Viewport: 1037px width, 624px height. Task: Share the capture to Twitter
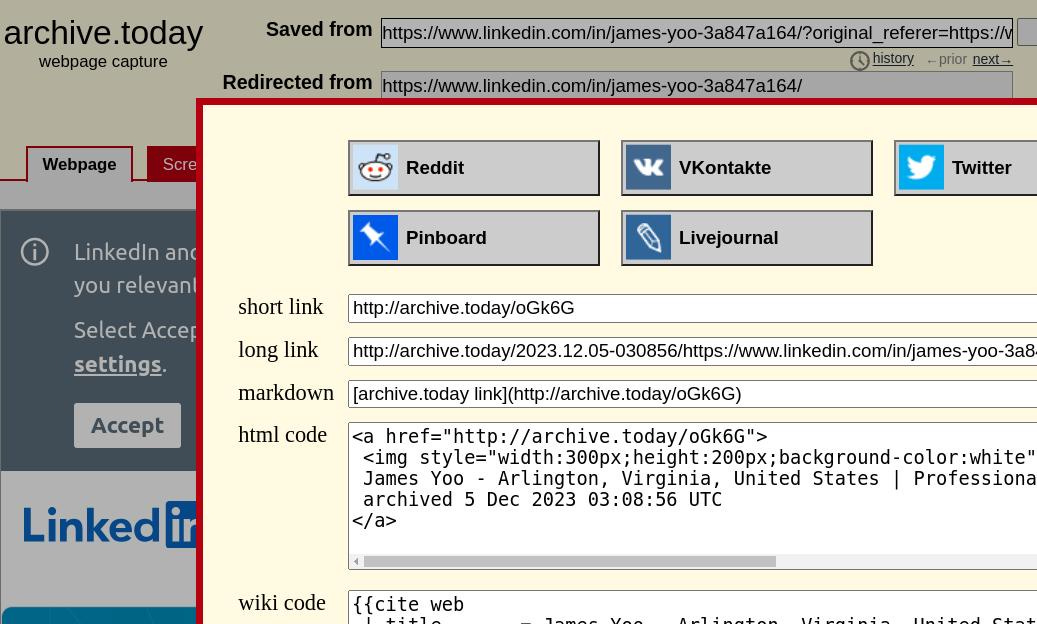(966, 168)
